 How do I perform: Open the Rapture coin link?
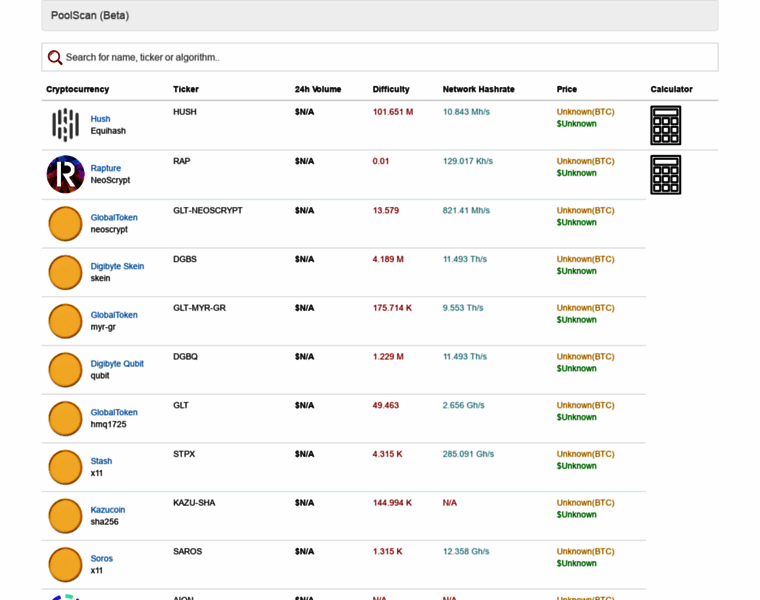pyautogui.click(x=106, y=168)
